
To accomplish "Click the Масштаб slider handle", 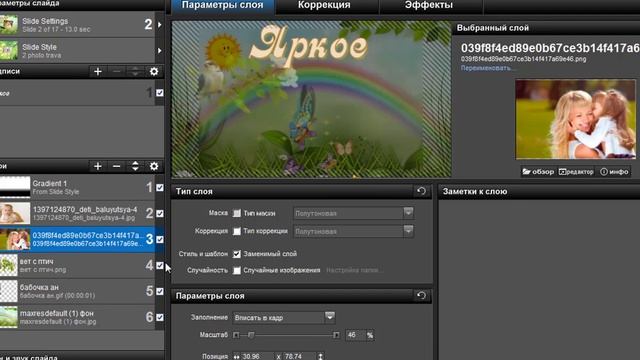I will pyautogui.click(x=251, y=335).
